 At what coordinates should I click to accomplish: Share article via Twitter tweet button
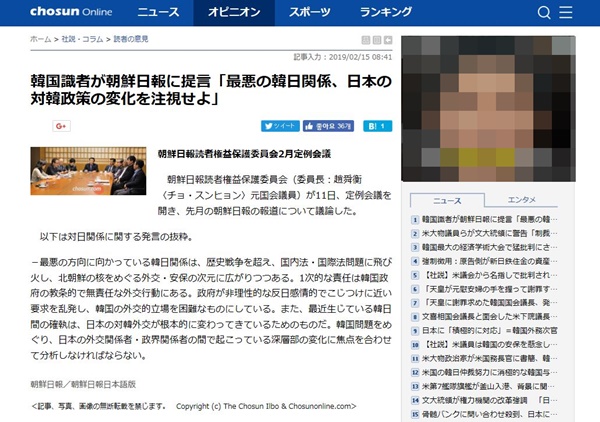281,126
